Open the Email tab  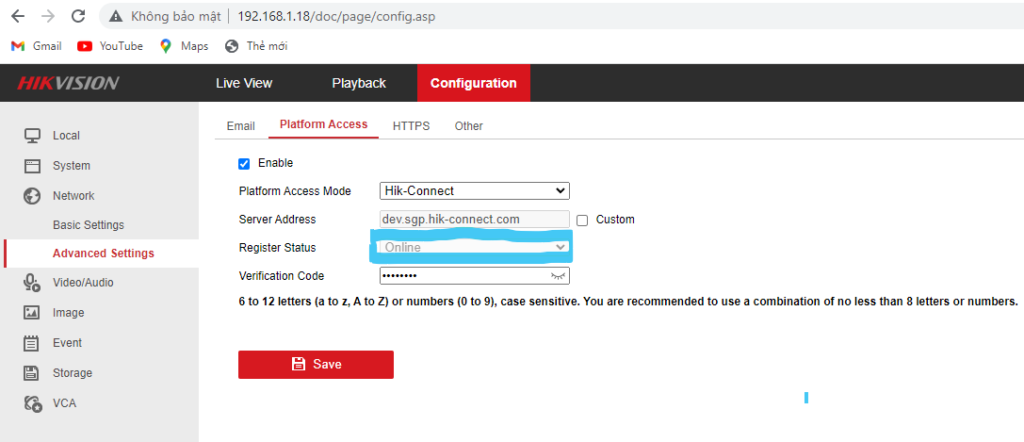tap(241, 126)
